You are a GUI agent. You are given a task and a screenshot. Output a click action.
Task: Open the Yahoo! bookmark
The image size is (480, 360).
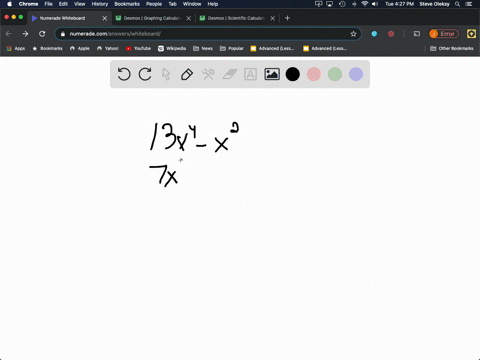(108, 48)
